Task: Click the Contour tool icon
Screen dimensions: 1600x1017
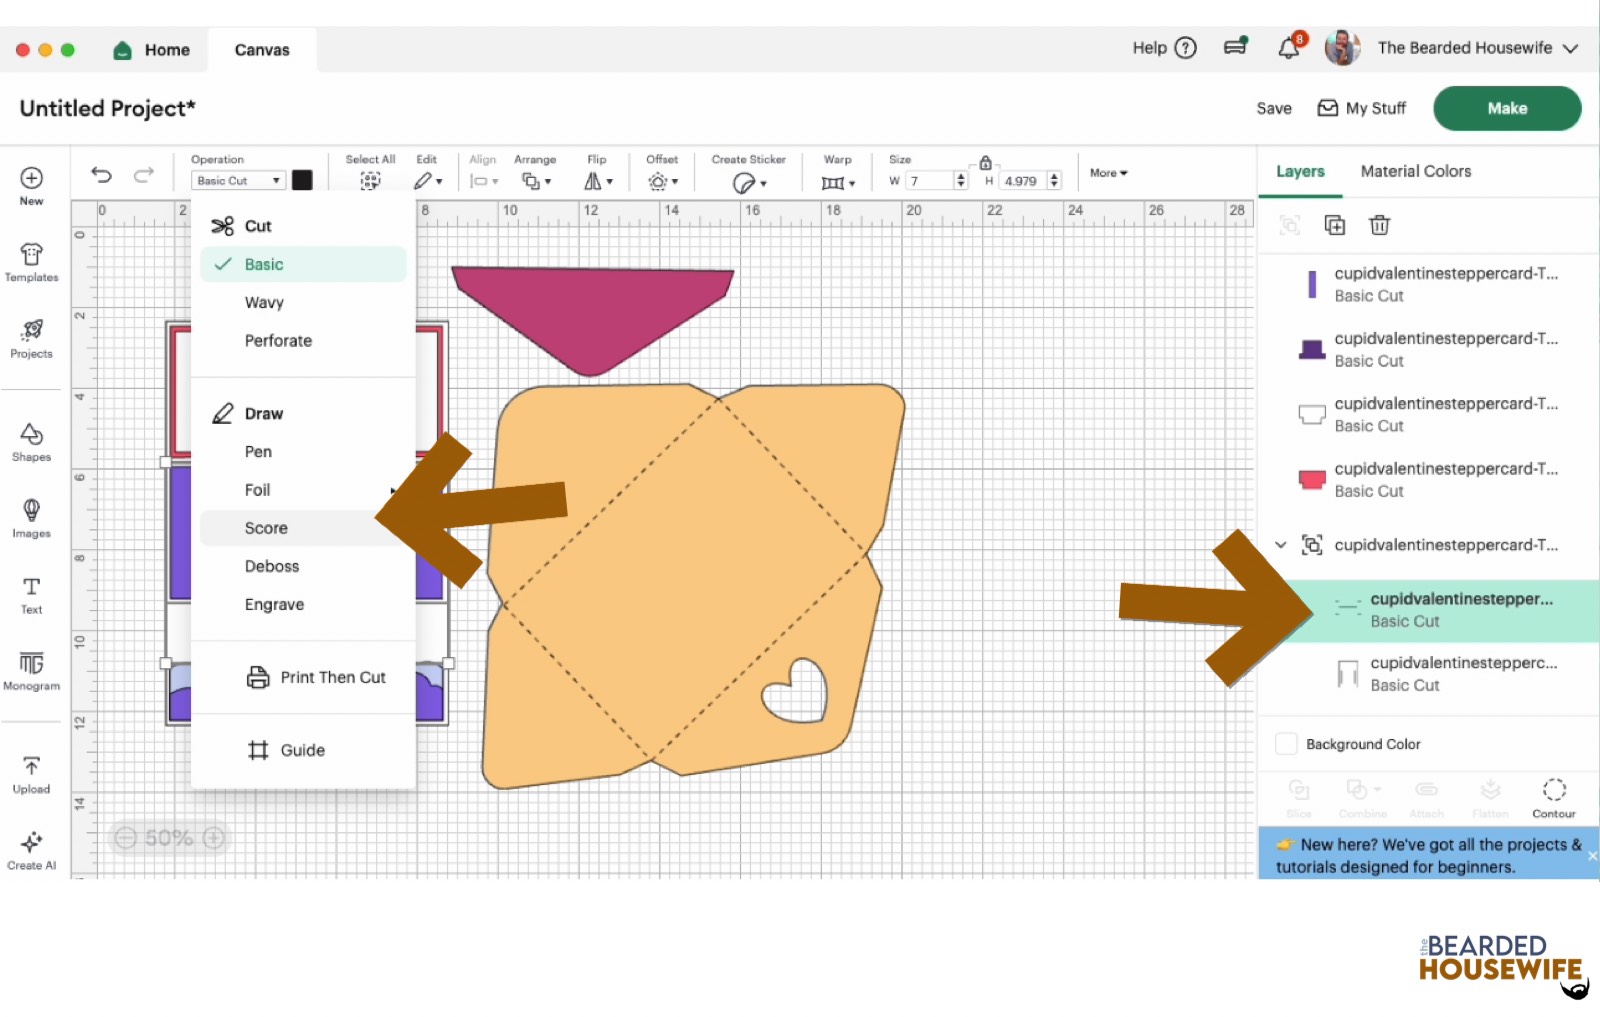Action: [1553, 797]
